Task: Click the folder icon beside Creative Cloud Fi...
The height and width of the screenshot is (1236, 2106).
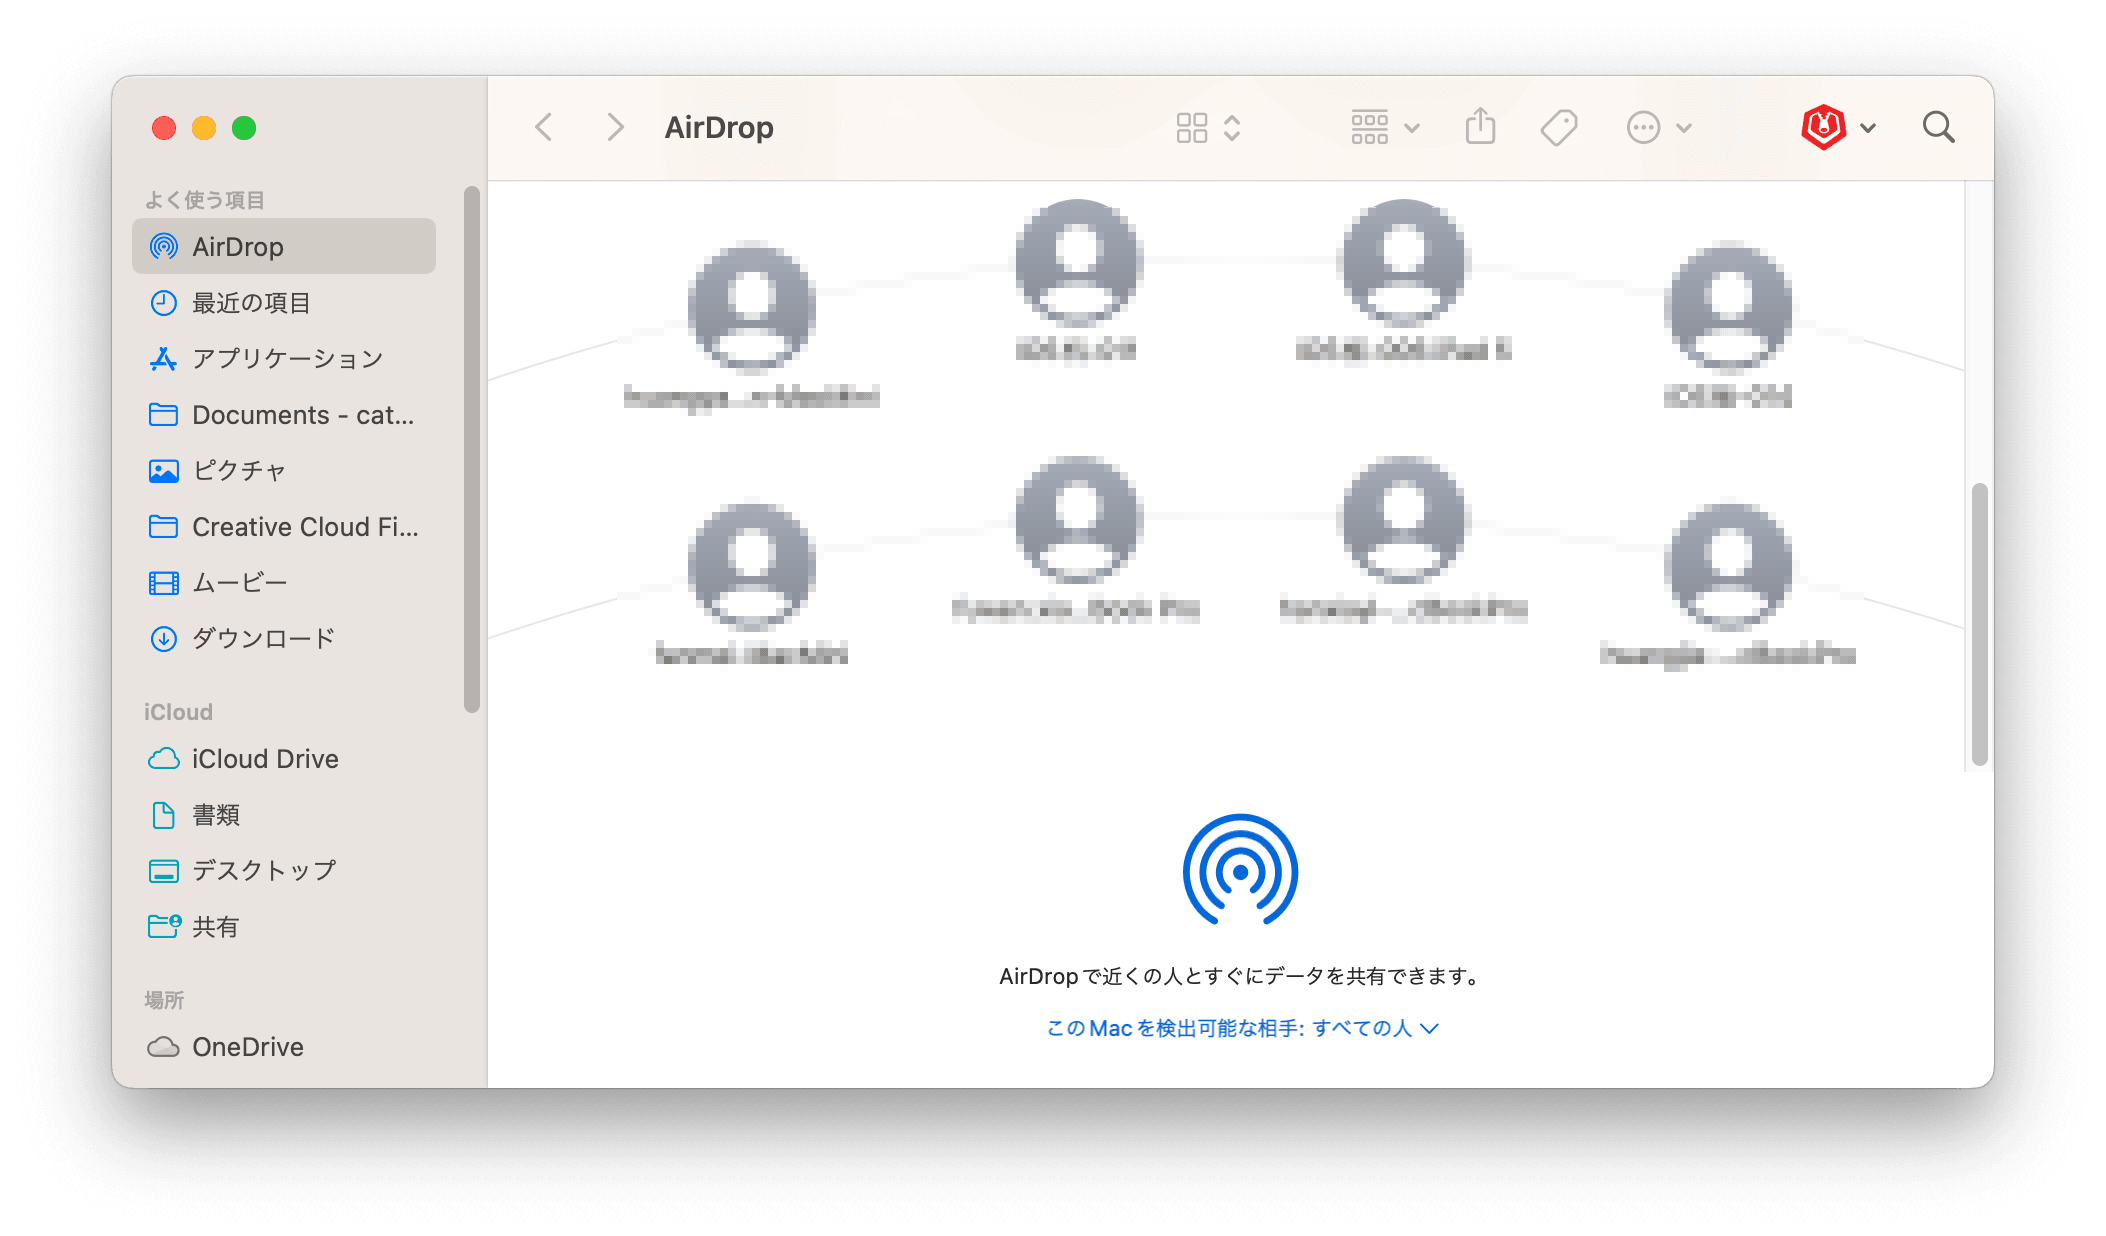Action: [x=164, y=527]
